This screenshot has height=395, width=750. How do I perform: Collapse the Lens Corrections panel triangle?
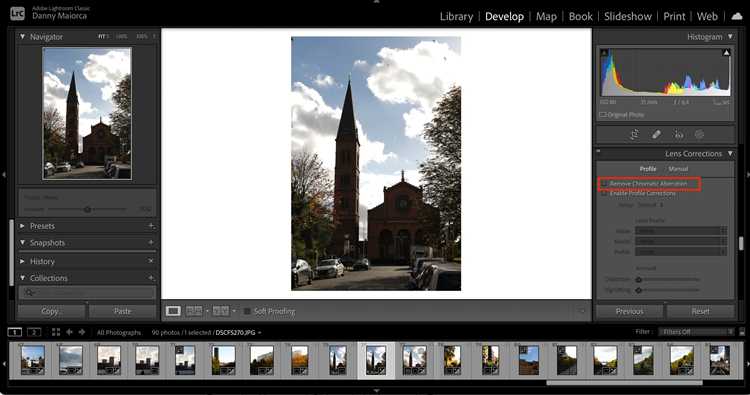[730, 154]
